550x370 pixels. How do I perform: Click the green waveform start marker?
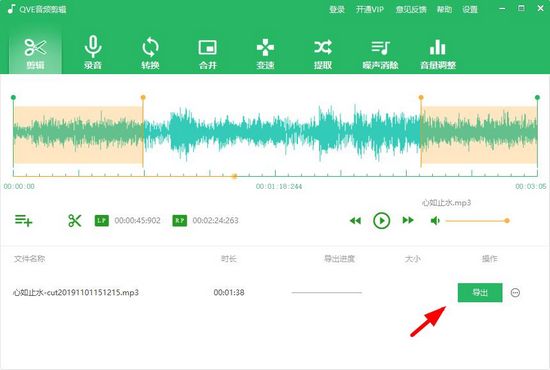point(13,97)
